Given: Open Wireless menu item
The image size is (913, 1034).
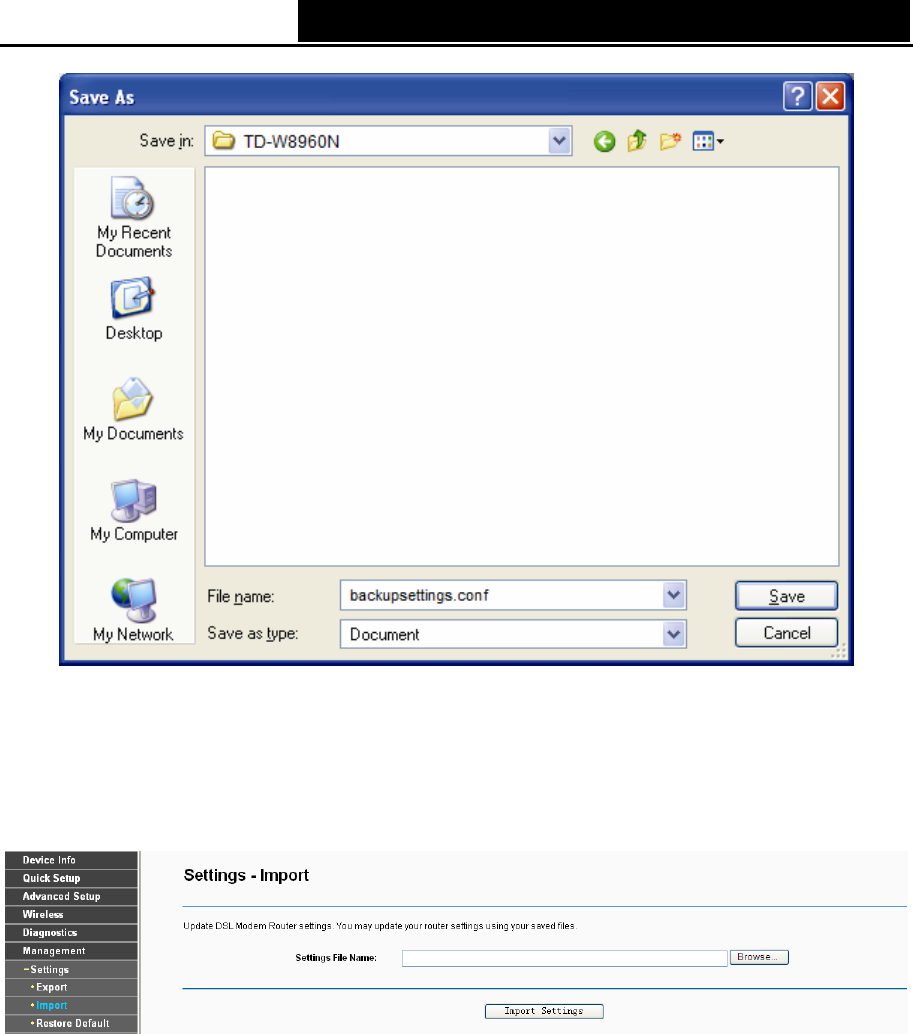Looking at the screenshot, I should [x=71, y=915].
